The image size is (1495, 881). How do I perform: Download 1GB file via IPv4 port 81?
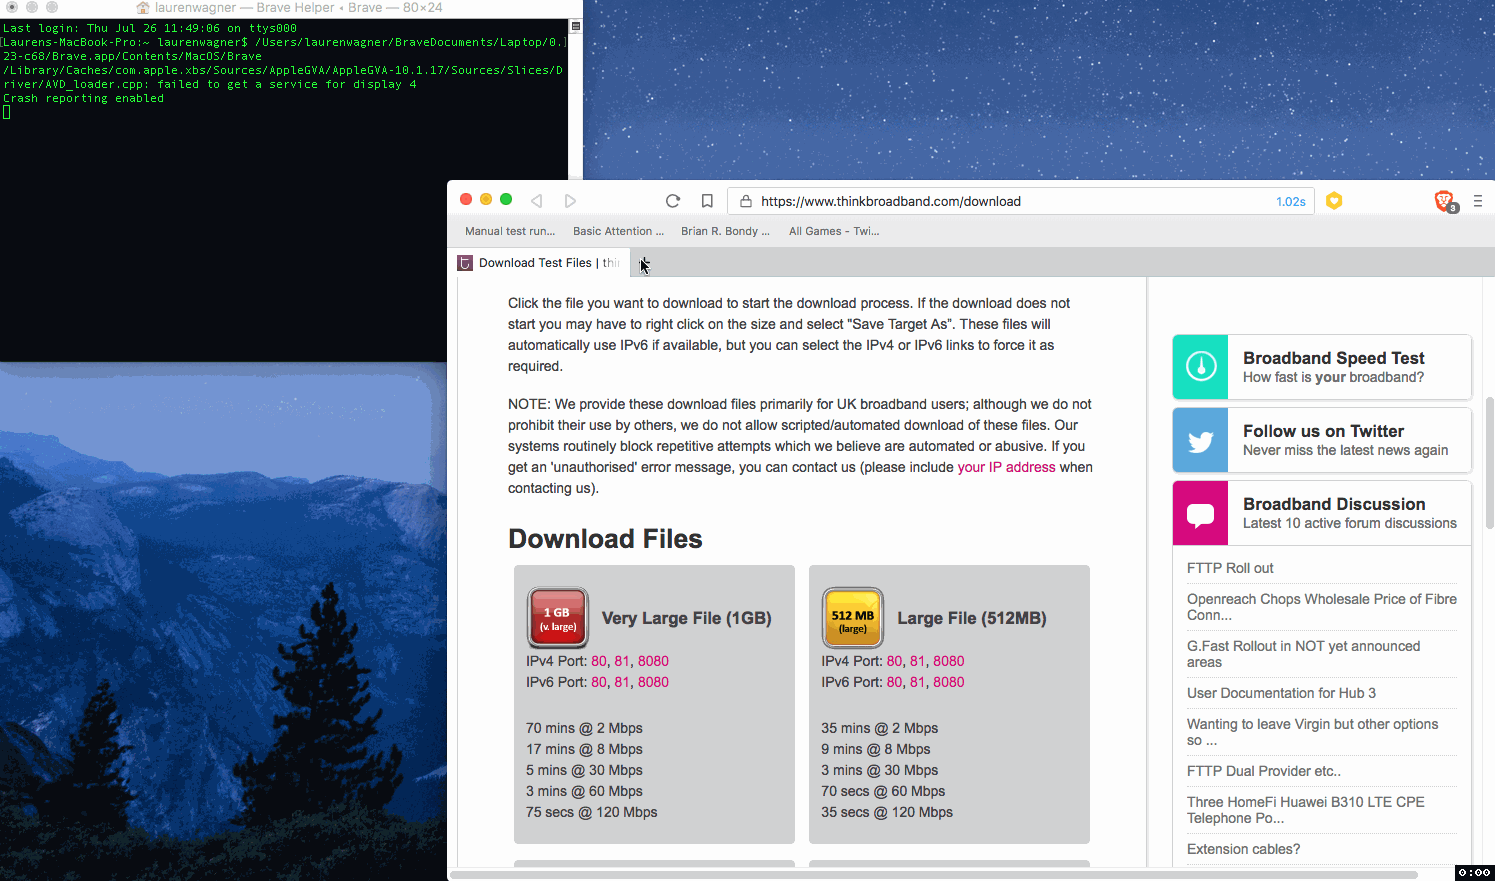tap(622, 661)
